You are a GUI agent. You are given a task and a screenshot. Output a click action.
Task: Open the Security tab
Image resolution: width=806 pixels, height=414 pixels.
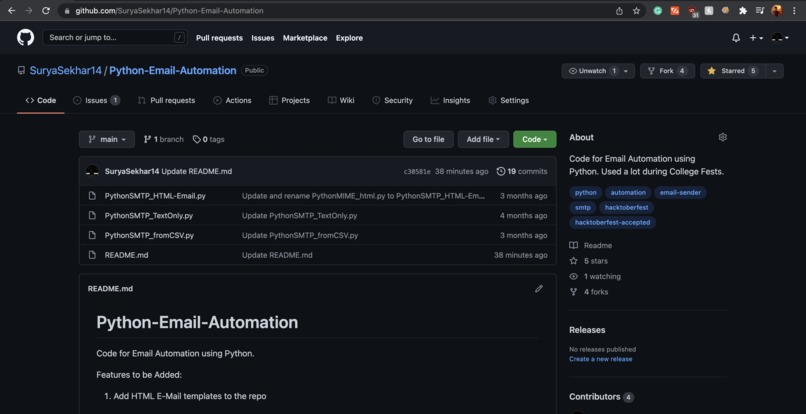[x=393, y=100]
